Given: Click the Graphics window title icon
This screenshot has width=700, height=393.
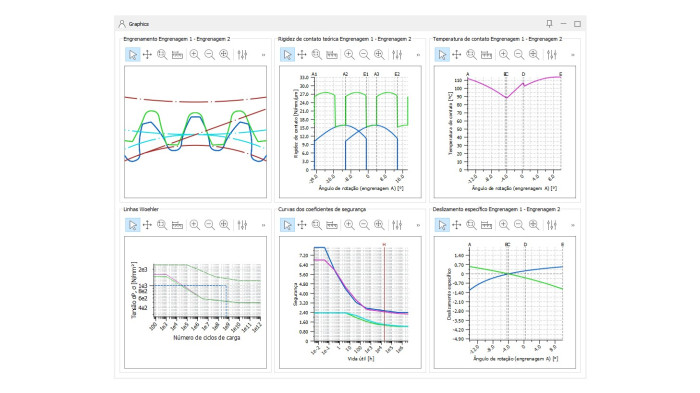Looking at the screenshot, I should (x=121, y=24).
